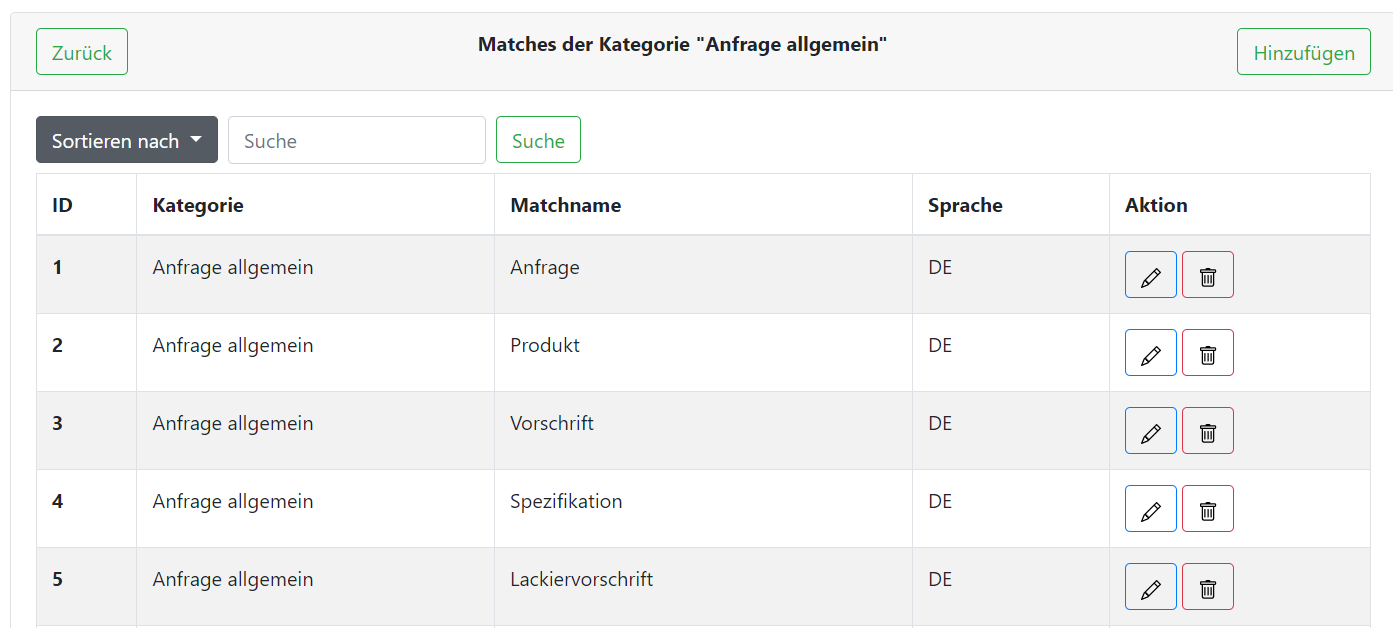Image resolution: width=1393 pixels, height=628 pixels.
Task: Edit the Anfrage match row
Action: click(1150, 275)
